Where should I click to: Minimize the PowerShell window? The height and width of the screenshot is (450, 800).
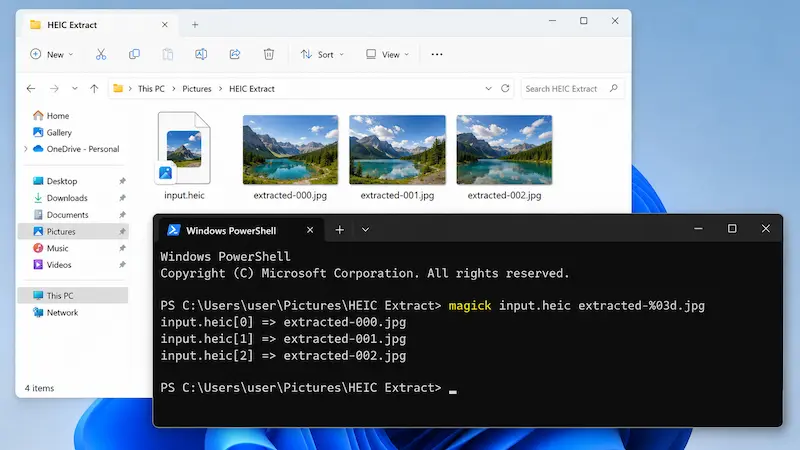point(698,229)
